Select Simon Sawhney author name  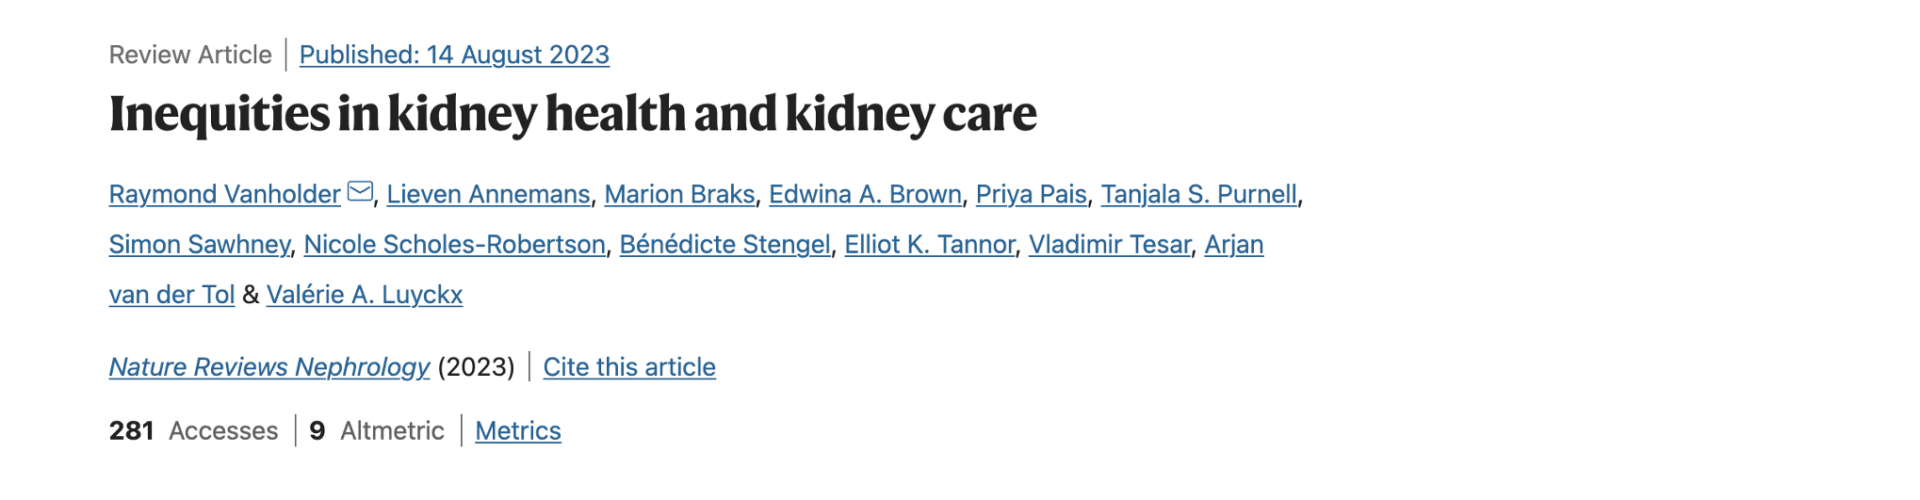(199, 244)
